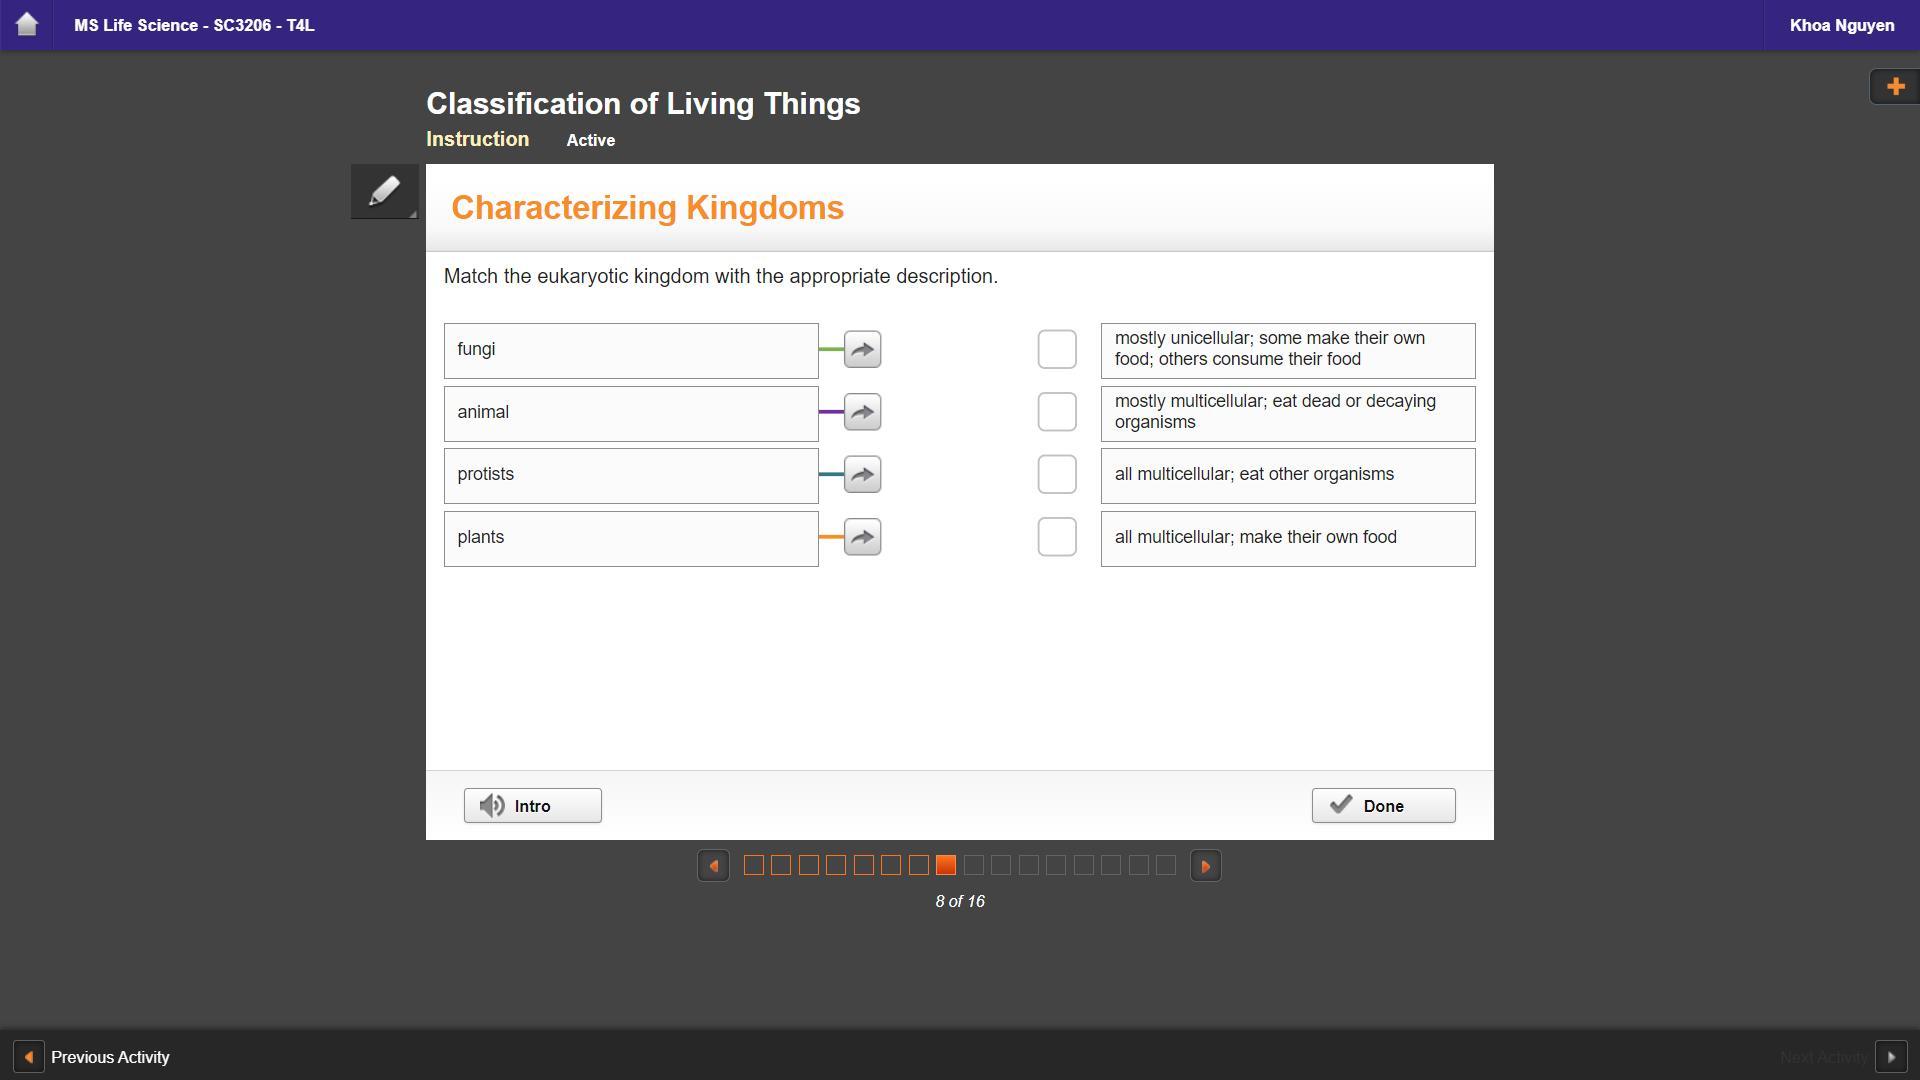Click the home icon in header
Viewport: 1920px width, 1080px height.
(x=27, y=24)
